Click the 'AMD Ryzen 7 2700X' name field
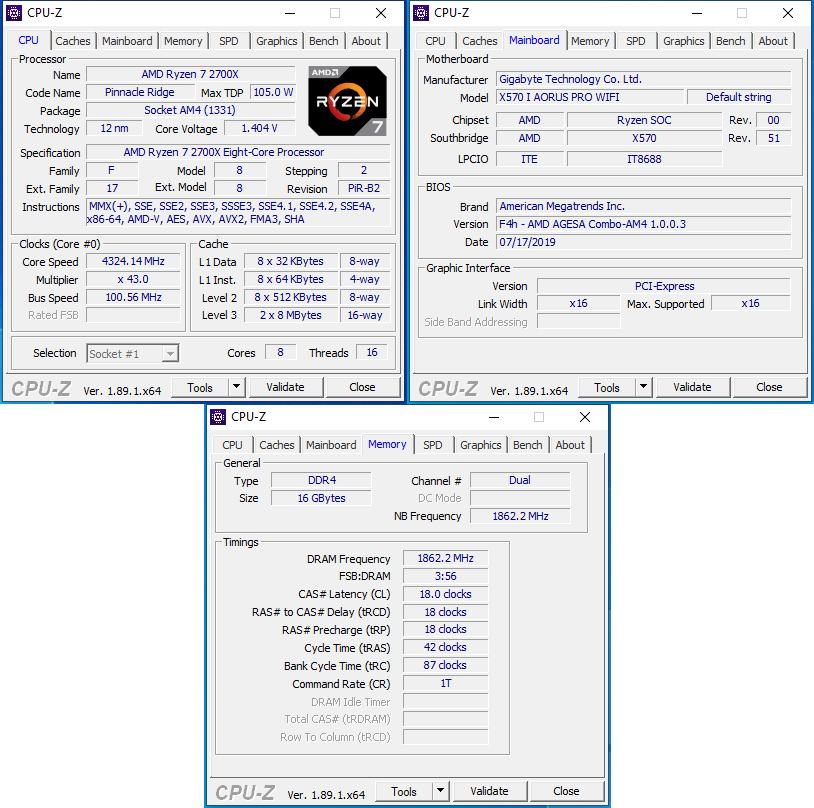 point(190,74)
